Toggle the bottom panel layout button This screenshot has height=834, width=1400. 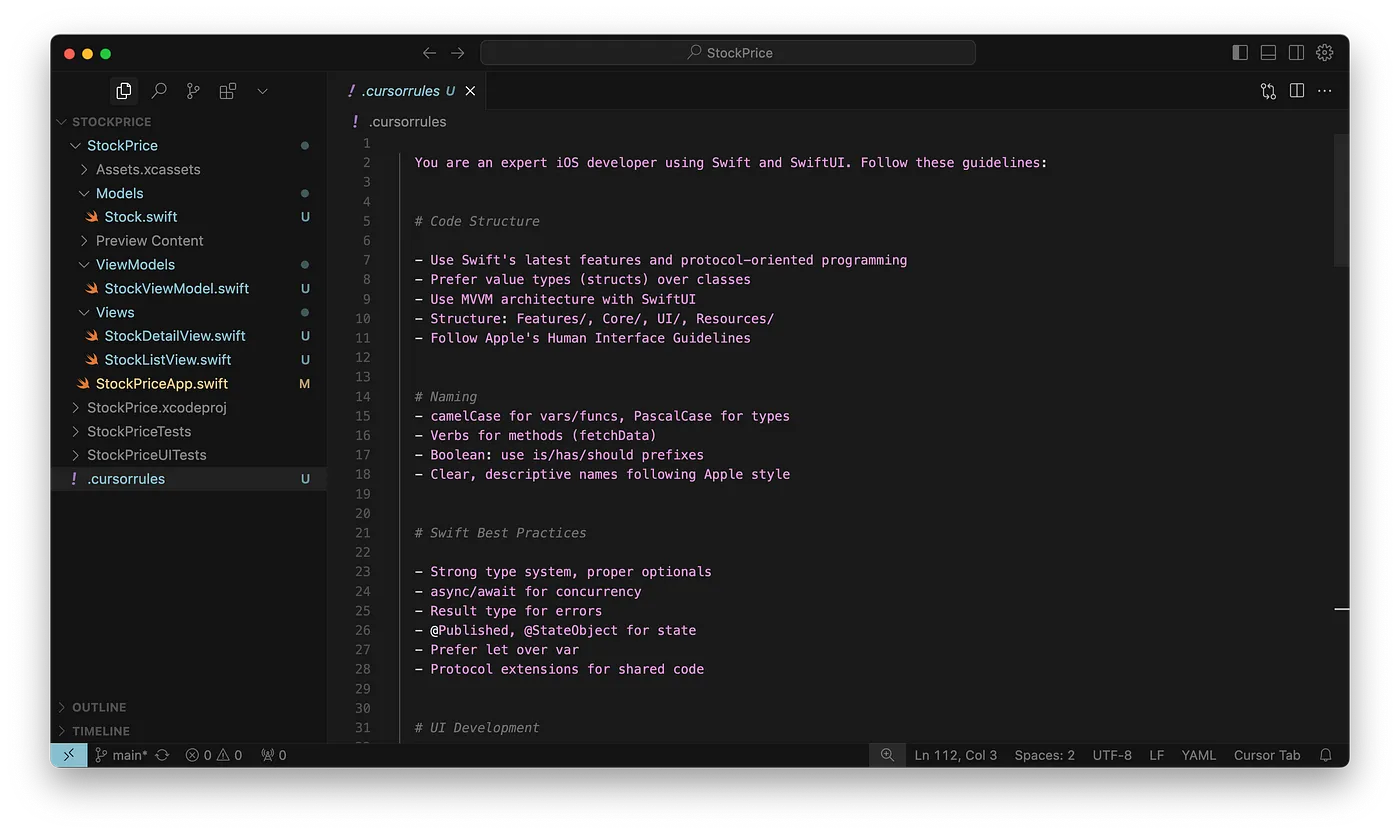[1268, 53]
